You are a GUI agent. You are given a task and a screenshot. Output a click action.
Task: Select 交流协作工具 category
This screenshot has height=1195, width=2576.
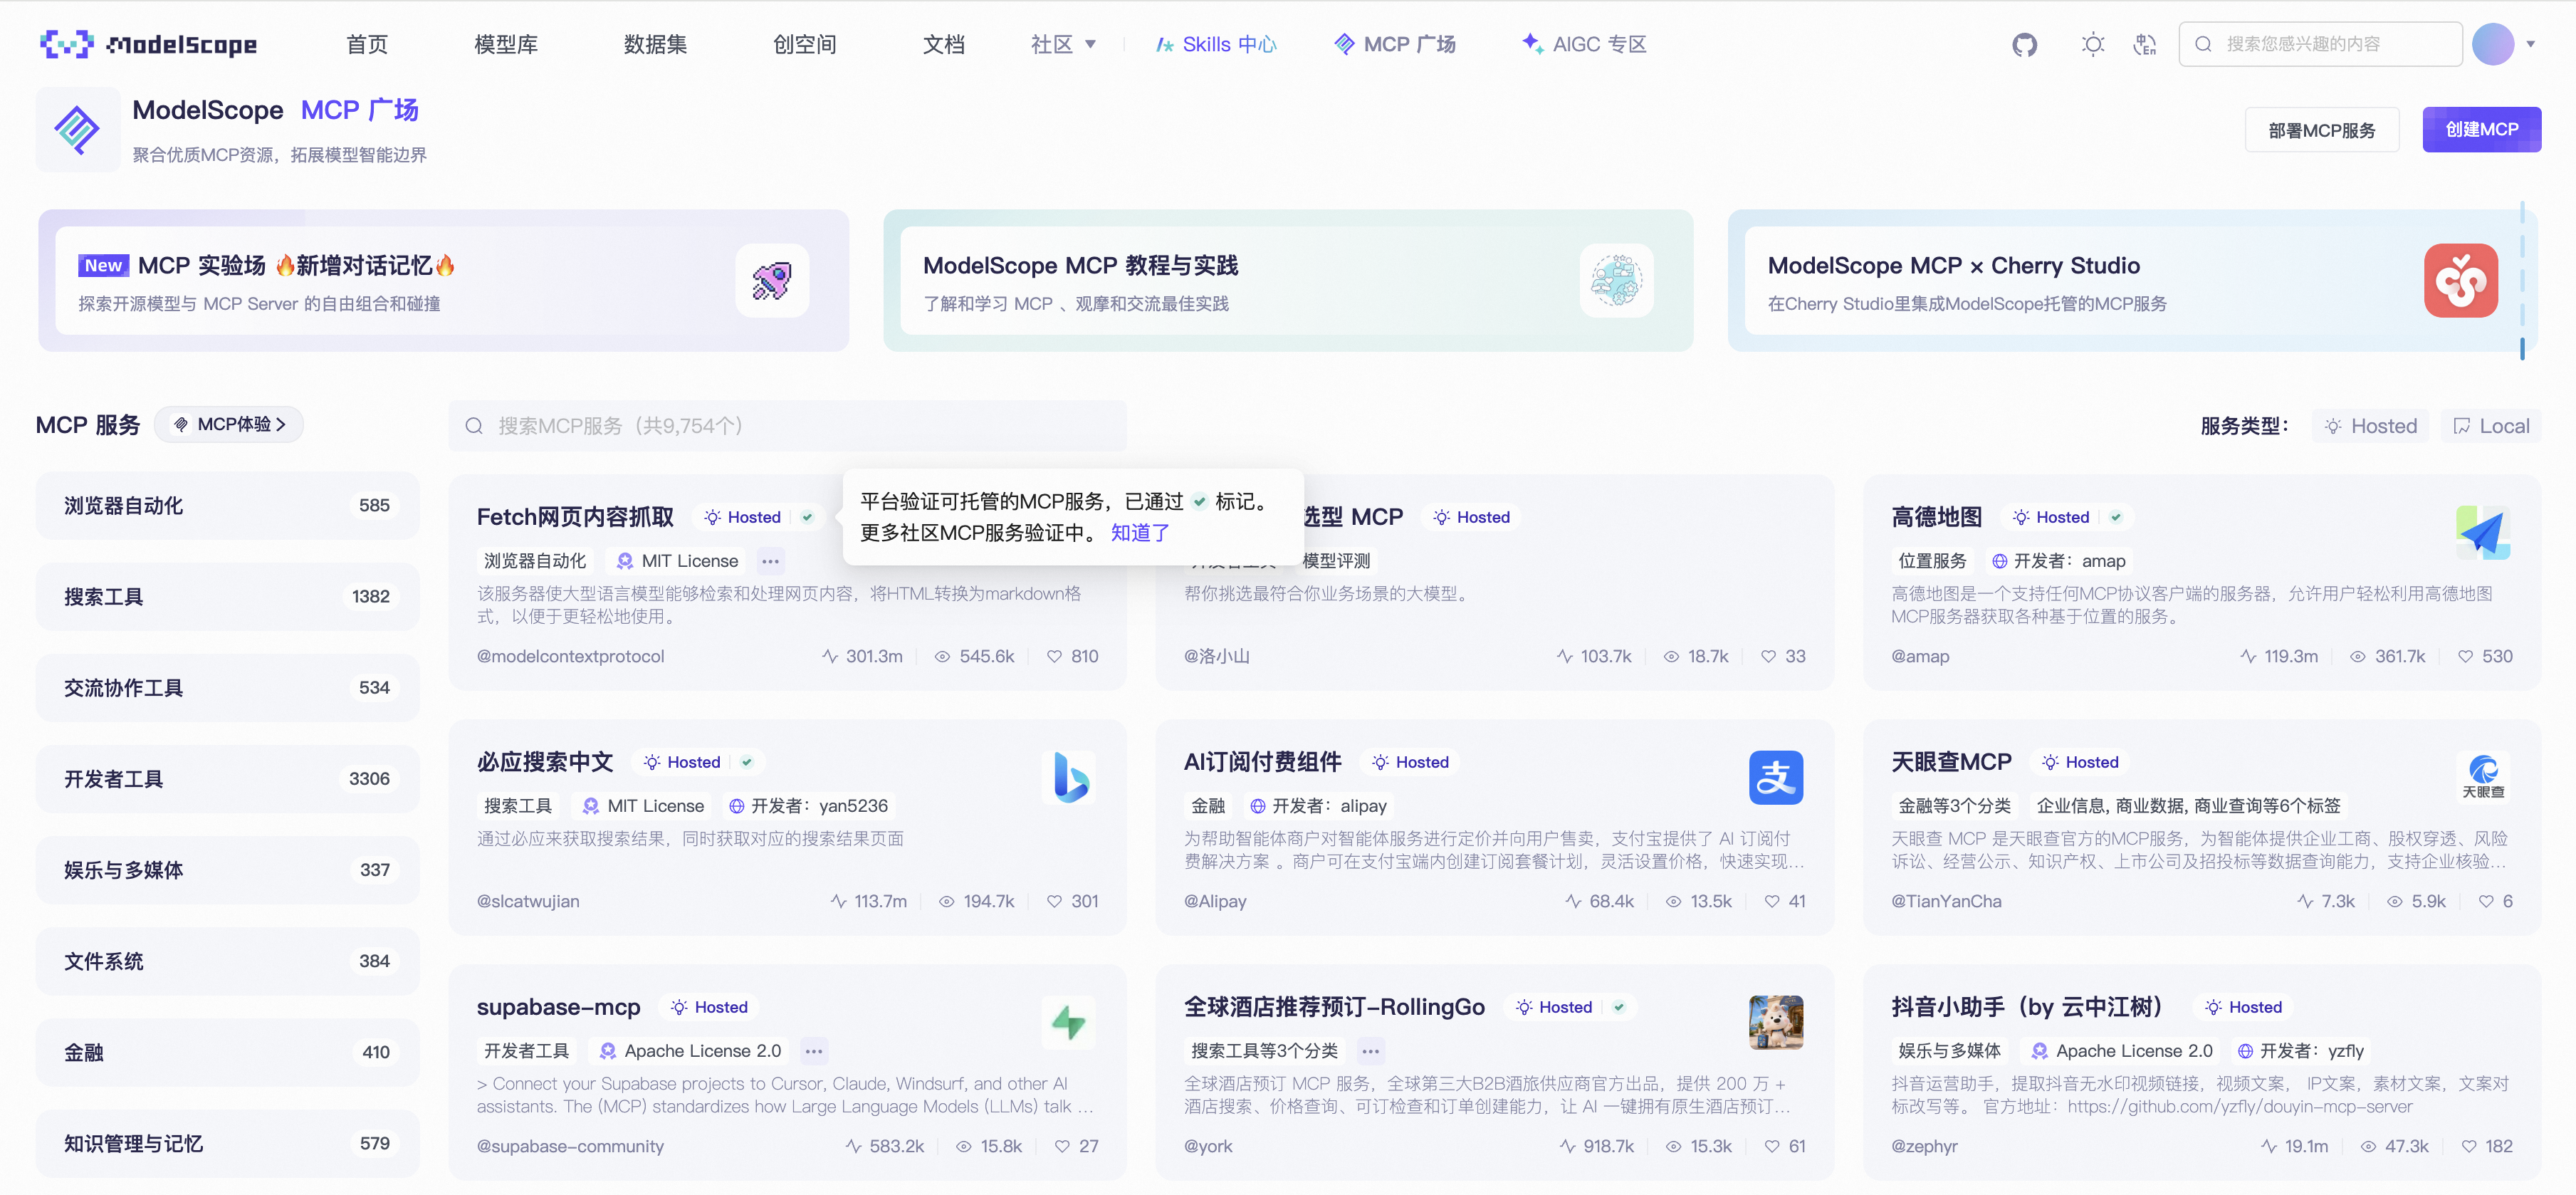227,688
